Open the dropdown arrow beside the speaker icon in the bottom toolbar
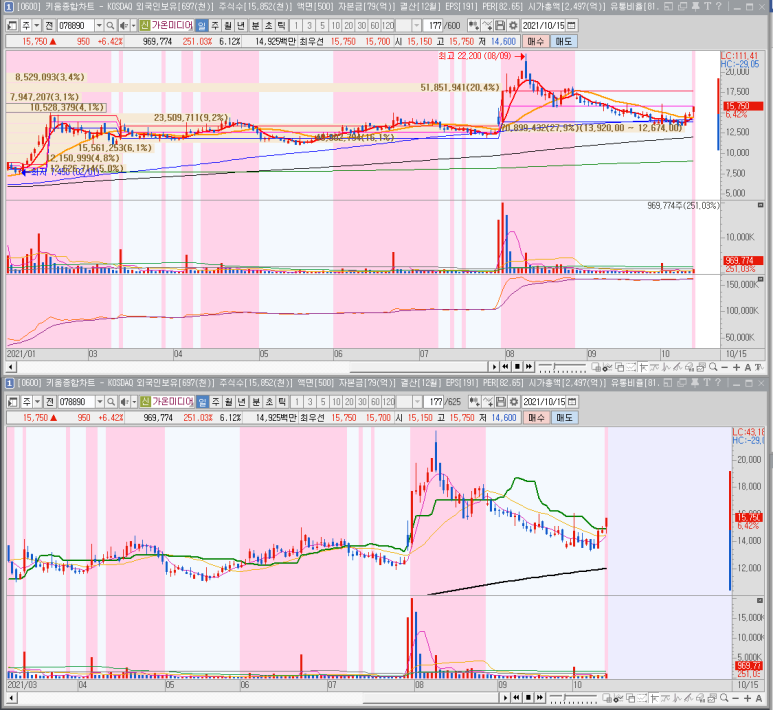 (x=134, y=402)
